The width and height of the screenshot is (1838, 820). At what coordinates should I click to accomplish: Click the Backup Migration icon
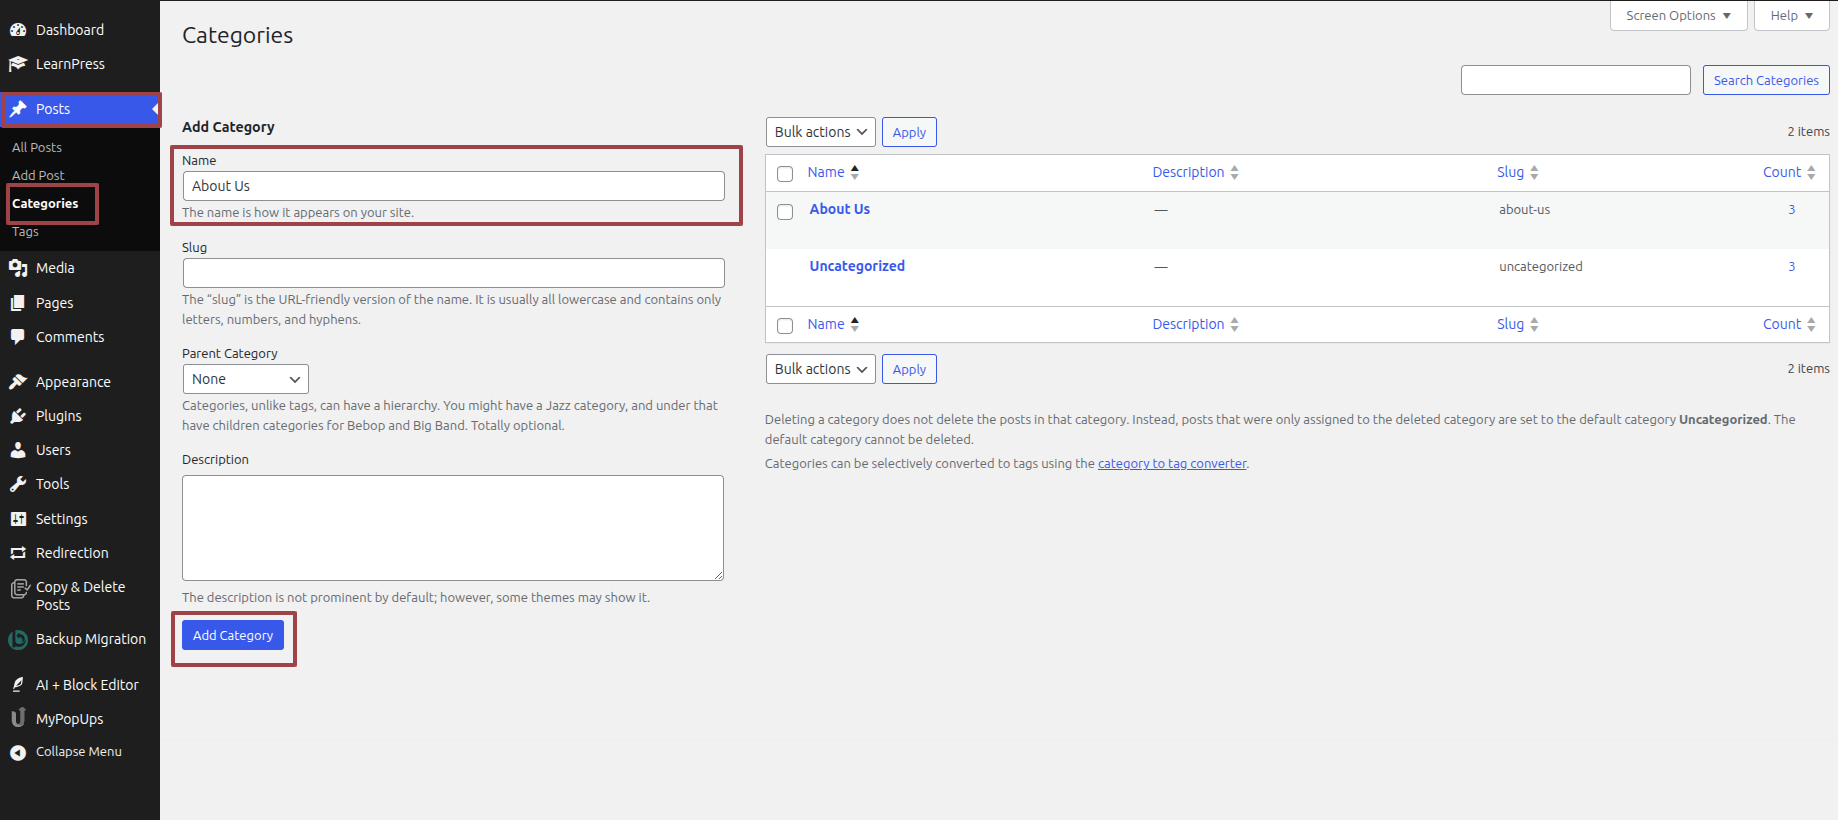[x=18, y=639]
